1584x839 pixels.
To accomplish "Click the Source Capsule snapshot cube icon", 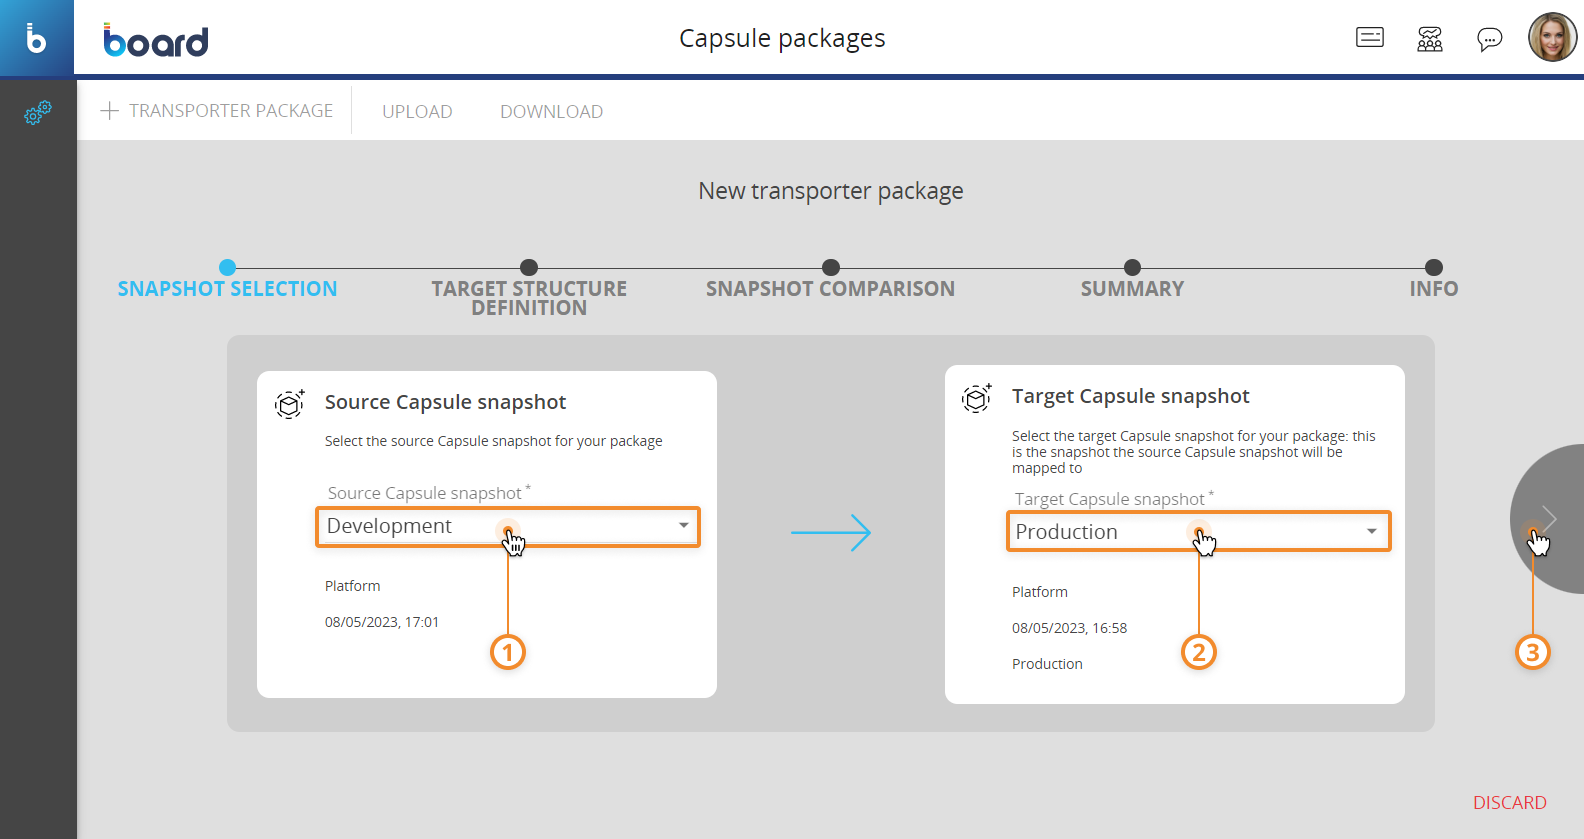I will [x=290, y=404].
